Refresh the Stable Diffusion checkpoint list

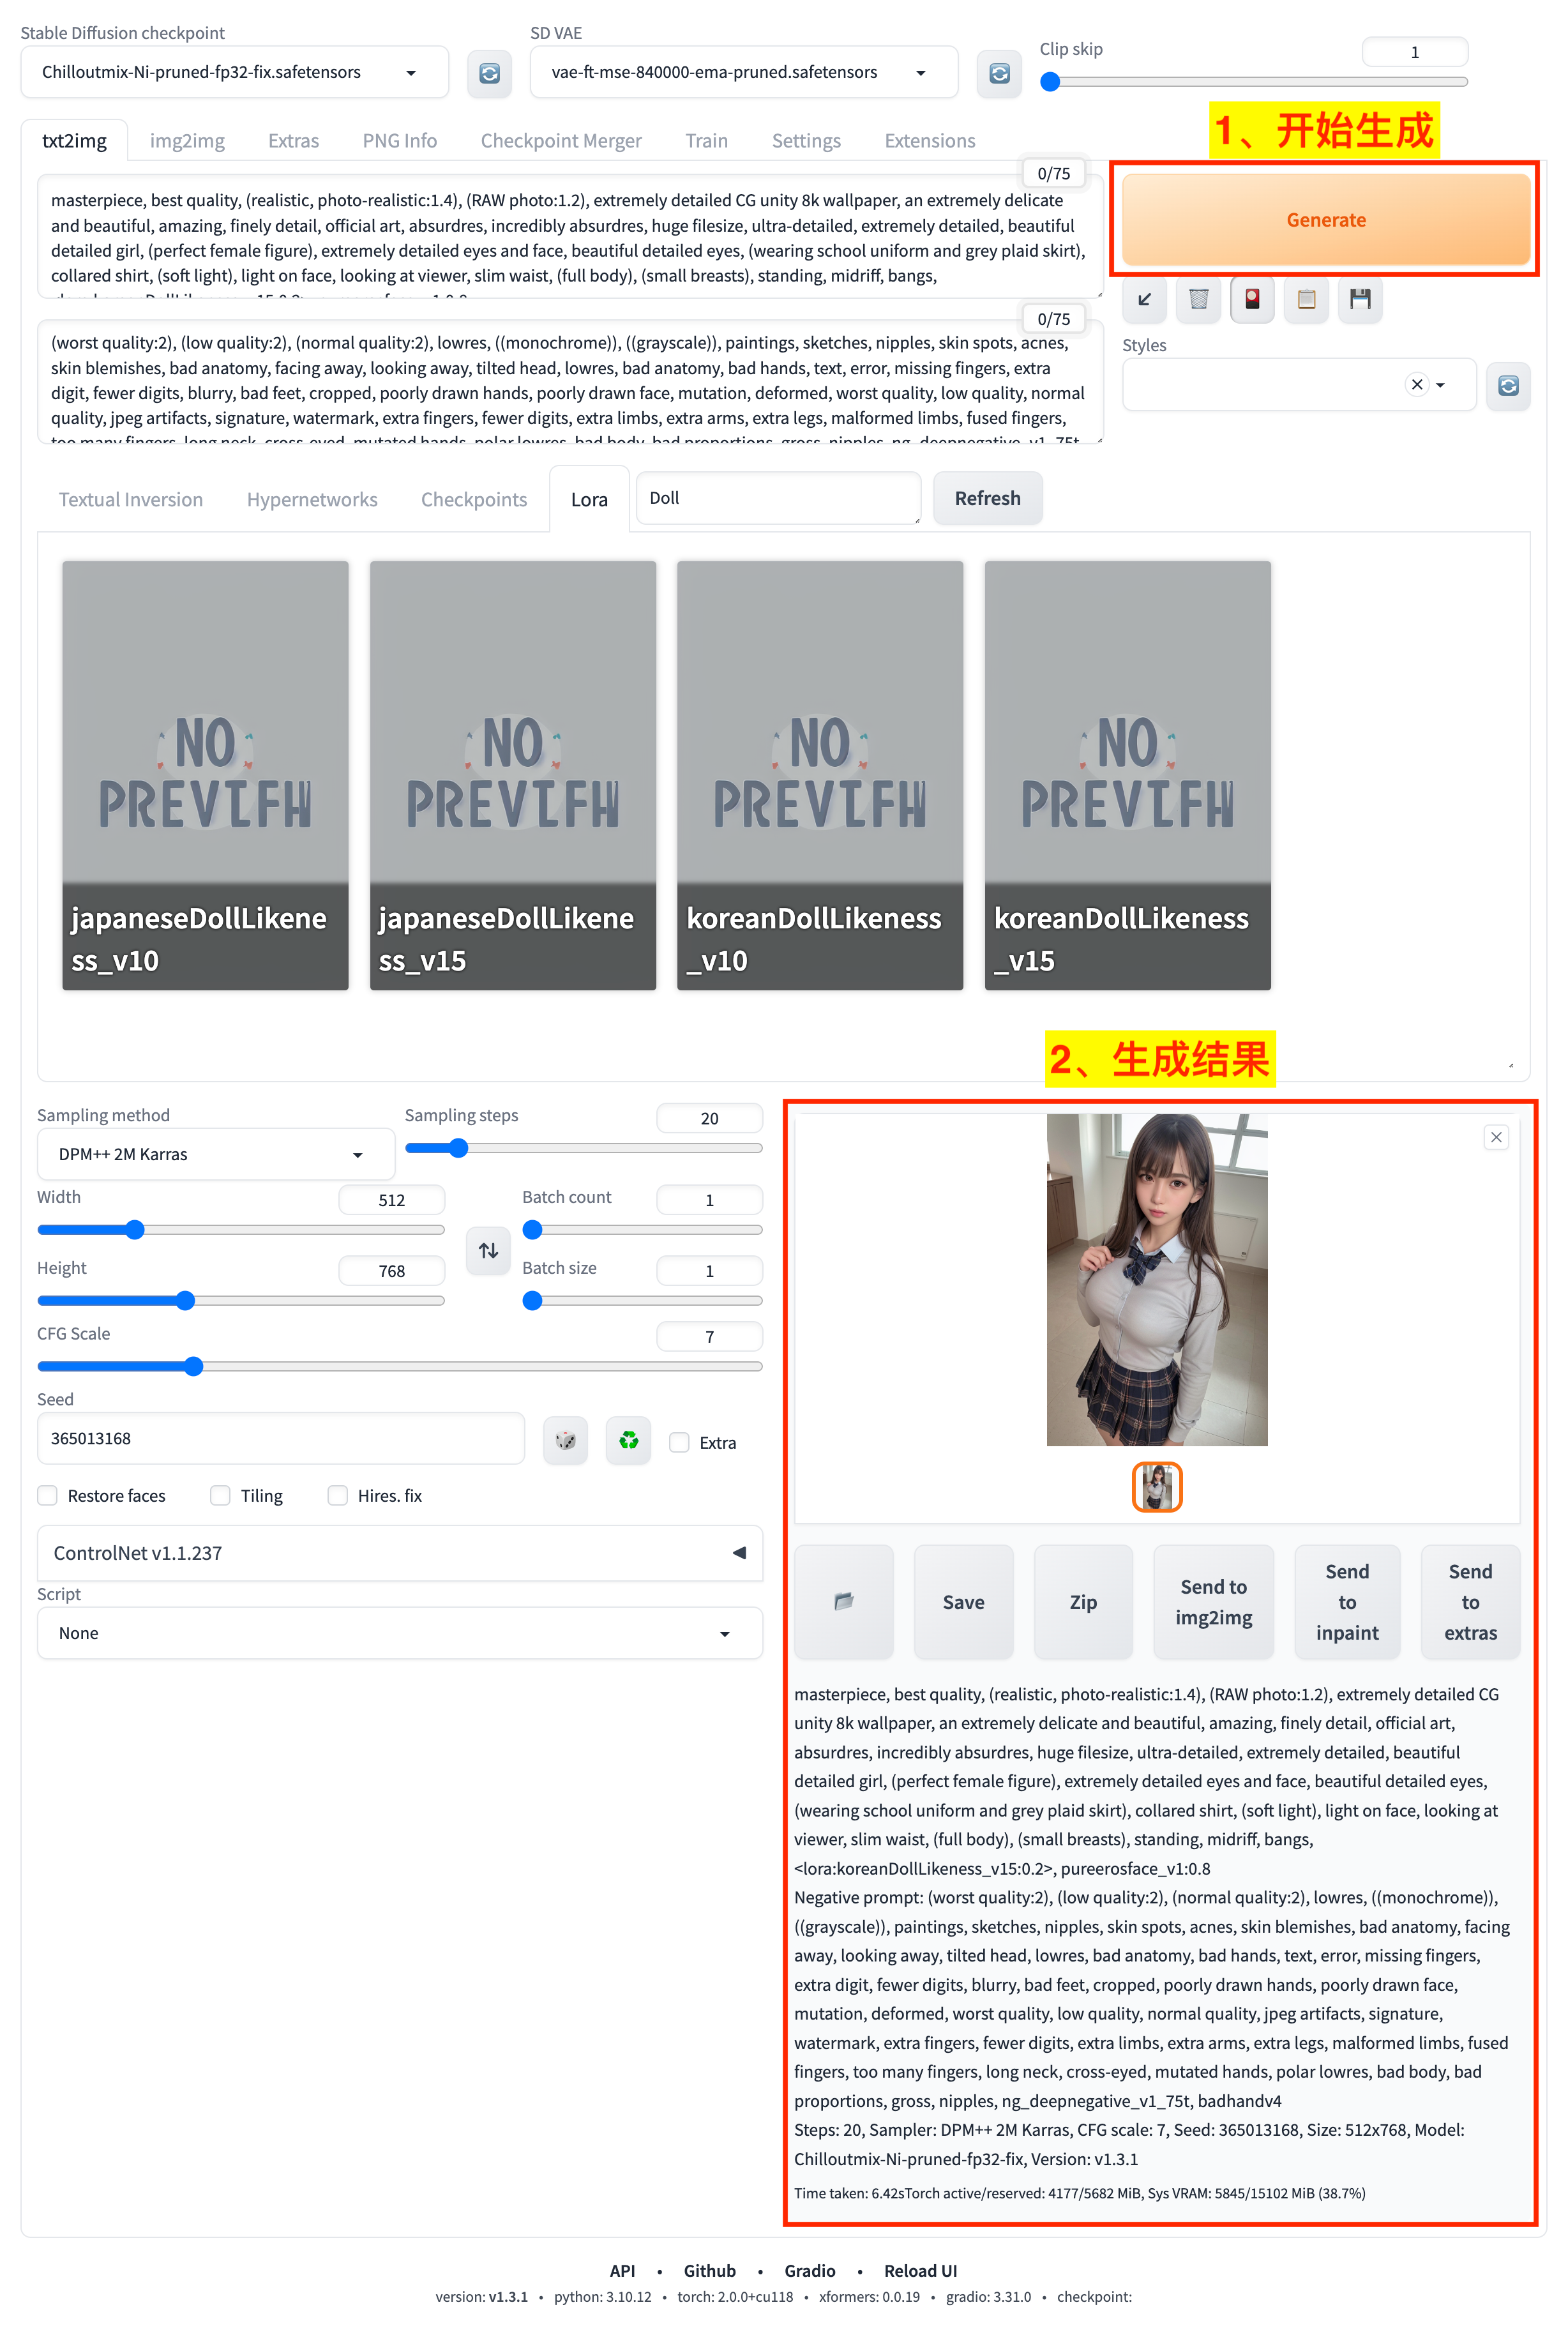(x=489, y=73)
